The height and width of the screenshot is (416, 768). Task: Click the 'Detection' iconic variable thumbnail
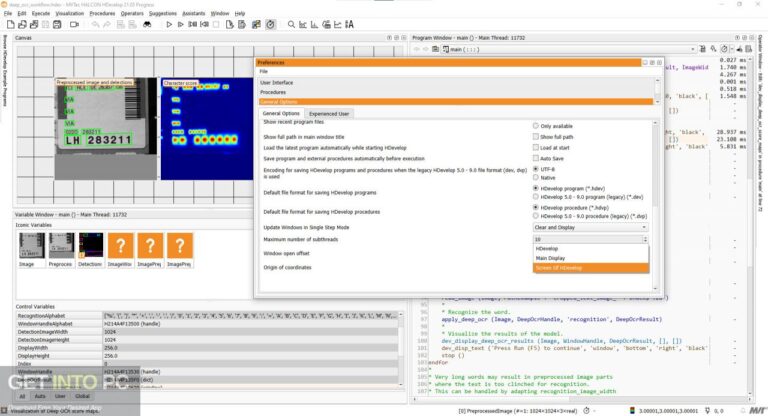pyautogui.click(x=91, y=249)
